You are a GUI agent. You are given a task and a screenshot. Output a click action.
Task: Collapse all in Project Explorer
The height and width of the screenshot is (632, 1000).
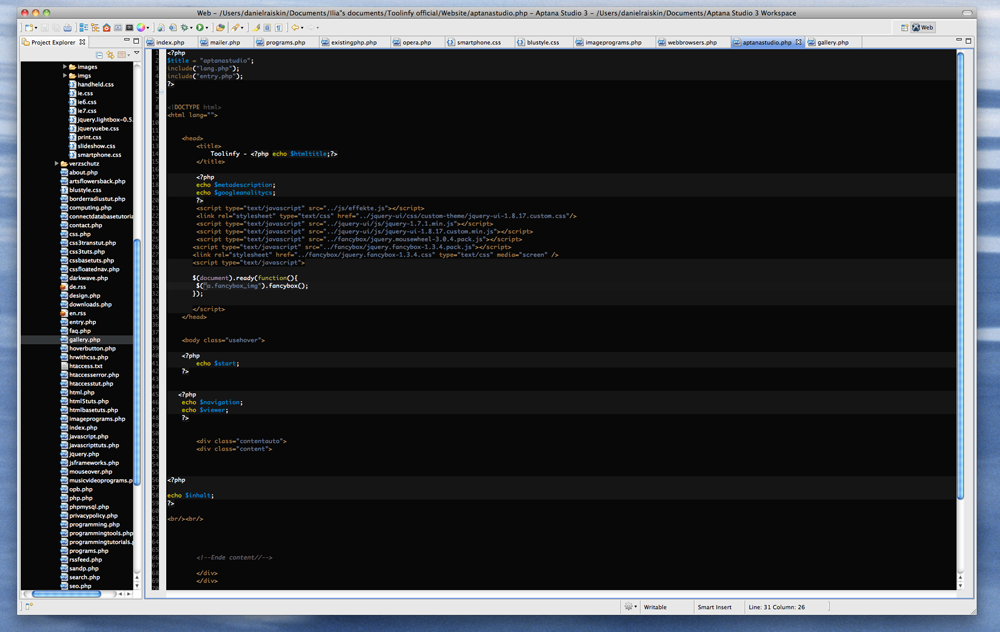tap(99, 55)
